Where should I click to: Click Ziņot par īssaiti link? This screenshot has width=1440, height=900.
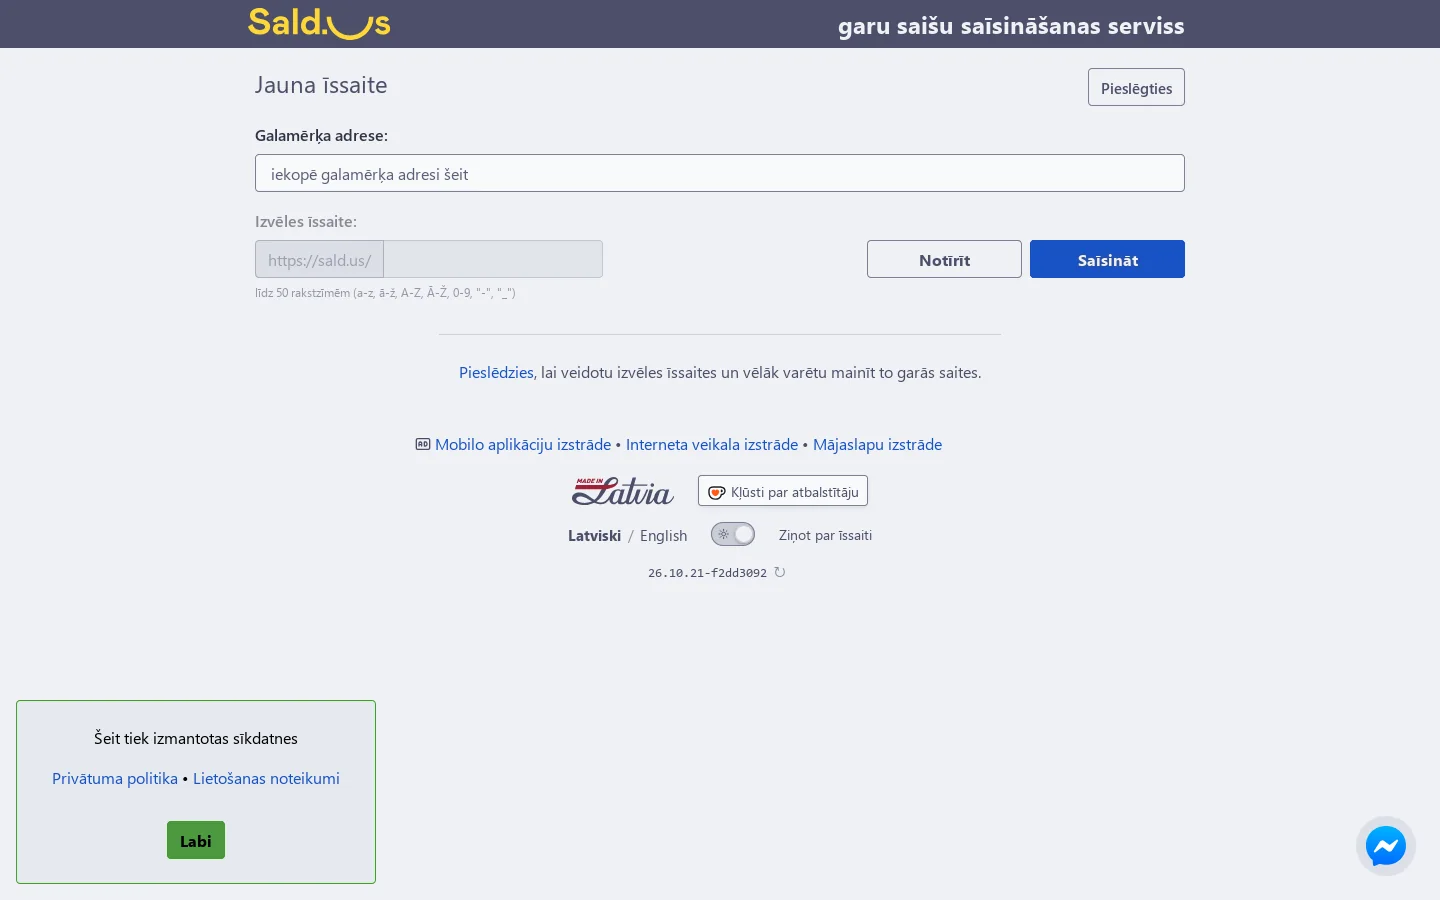click(825, 535)
